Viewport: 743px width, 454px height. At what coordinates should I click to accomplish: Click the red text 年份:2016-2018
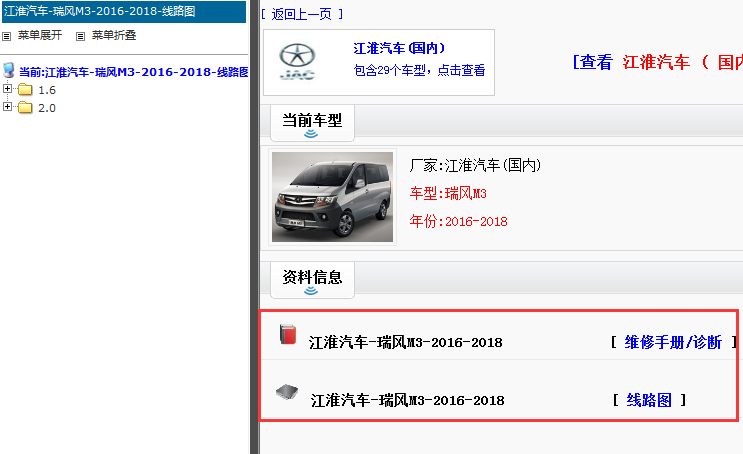tap(459, 221)
